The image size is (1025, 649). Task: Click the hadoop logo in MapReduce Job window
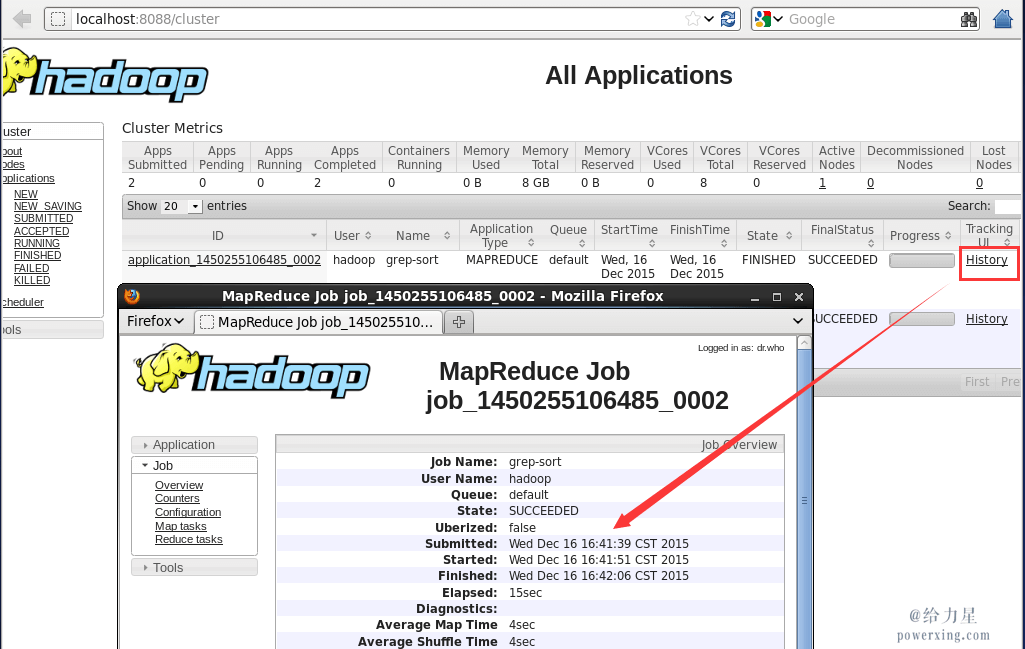252,371
